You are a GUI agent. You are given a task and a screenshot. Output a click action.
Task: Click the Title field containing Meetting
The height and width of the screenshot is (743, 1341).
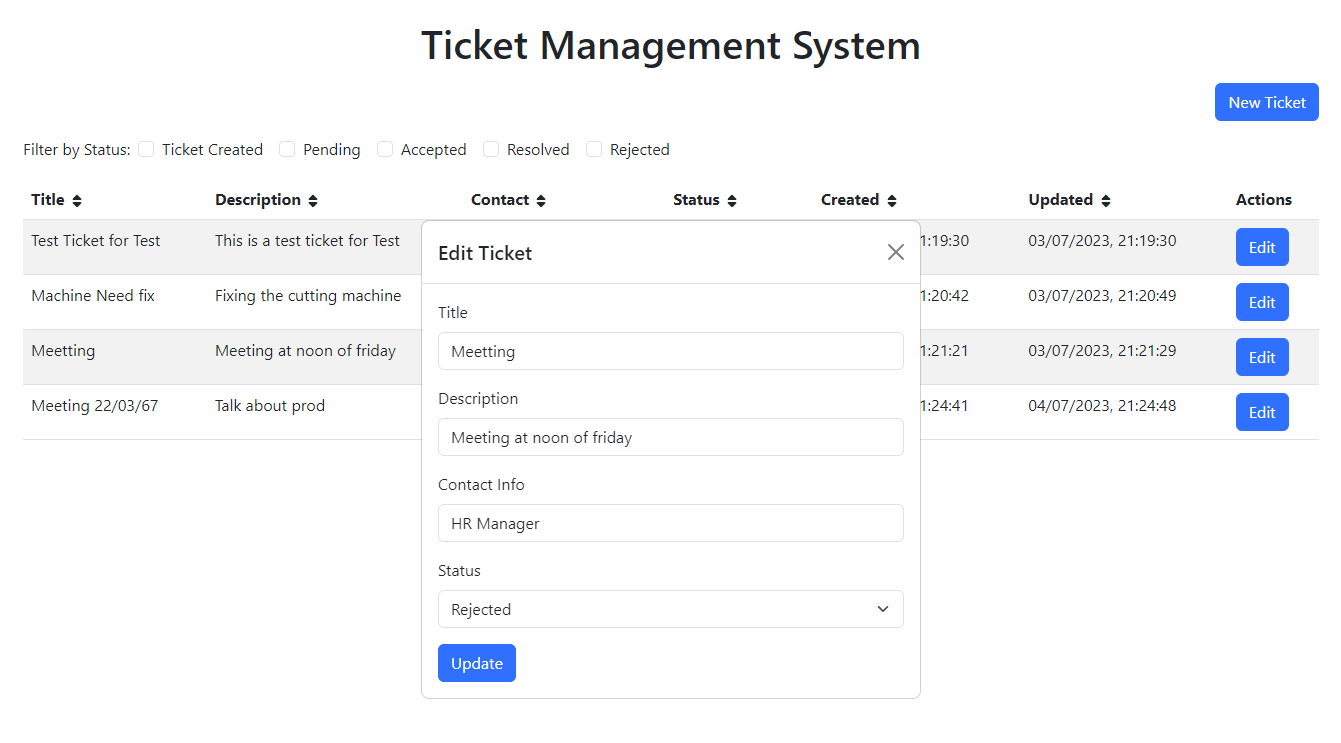point(670,351)
